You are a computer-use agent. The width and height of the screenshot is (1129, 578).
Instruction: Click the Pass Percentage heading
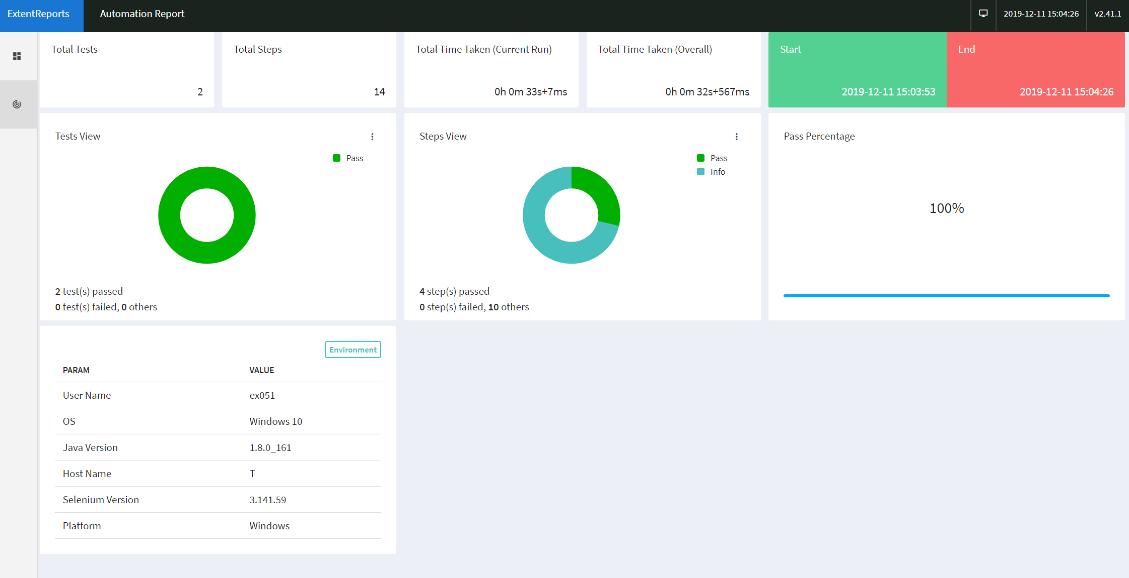[x=819, y=136]
